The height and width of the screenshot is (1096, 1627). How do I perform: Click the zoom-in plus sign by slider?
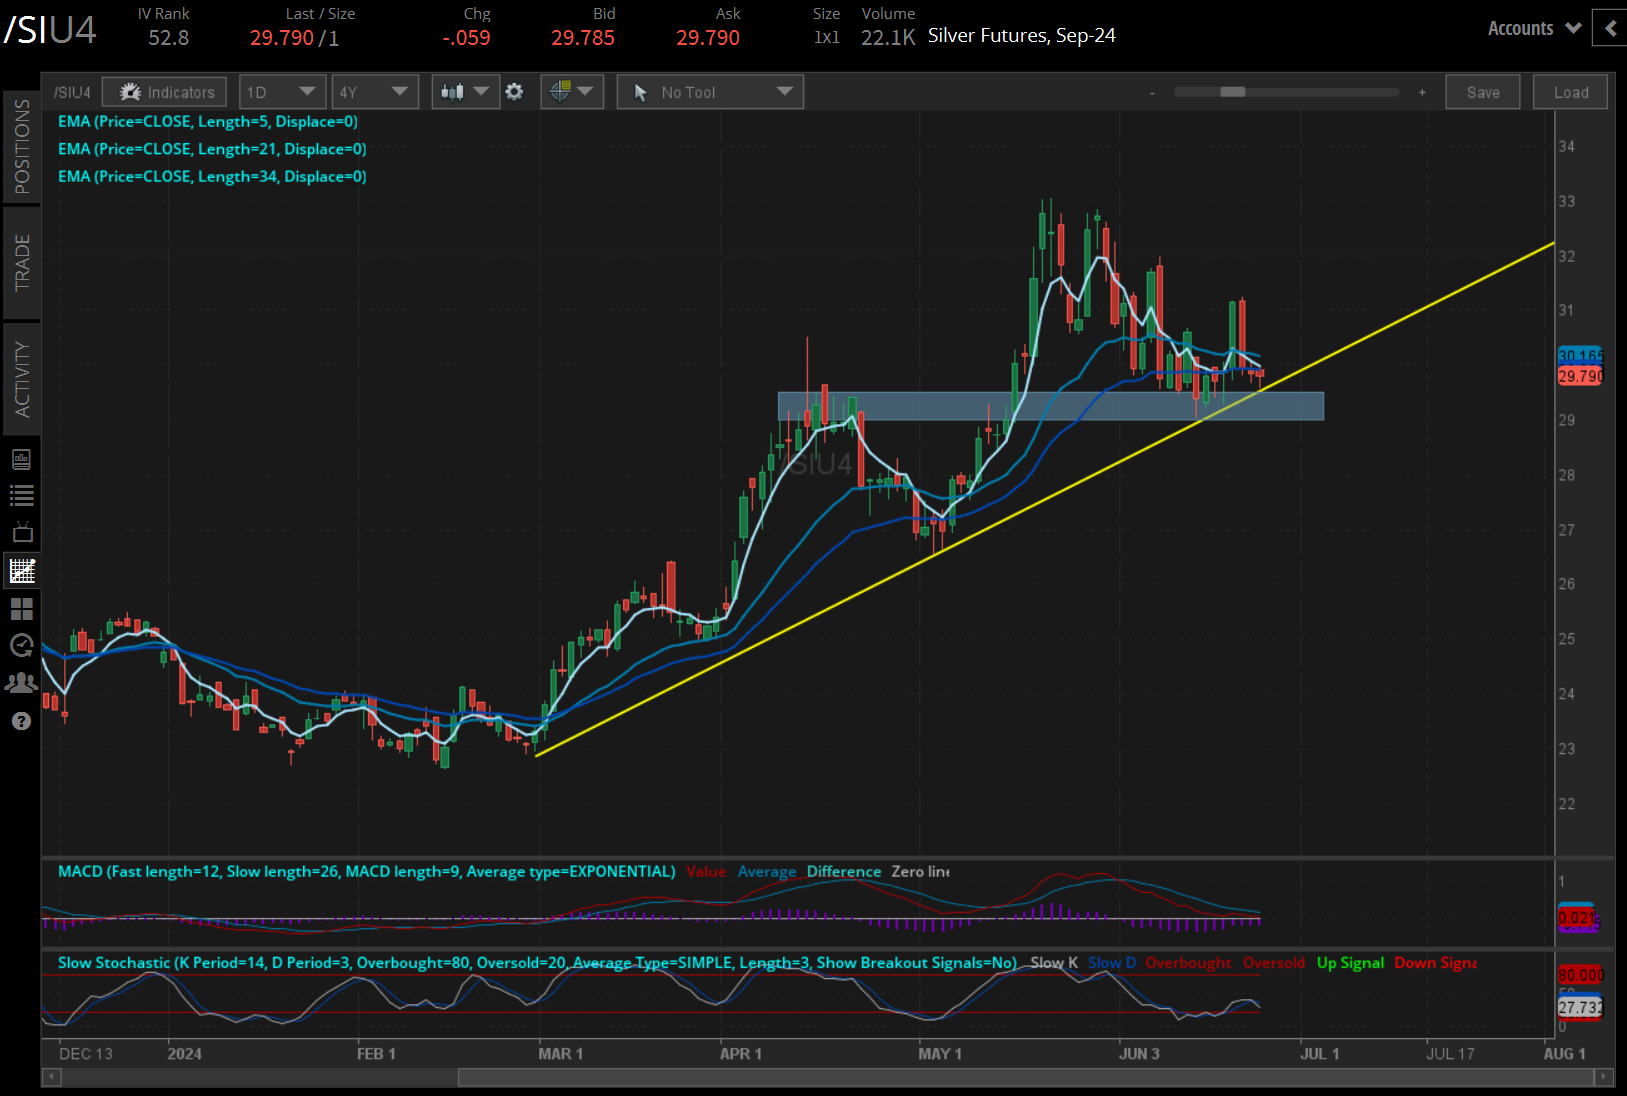pyautogui.click(x=1422, y=93)
